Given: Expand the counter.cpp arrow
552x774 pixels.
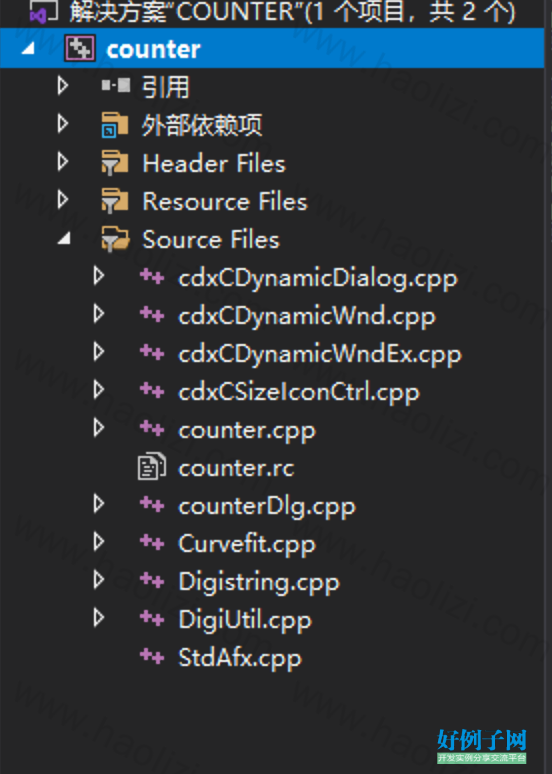Looking at the screenshot, I should tap(99, 428).
